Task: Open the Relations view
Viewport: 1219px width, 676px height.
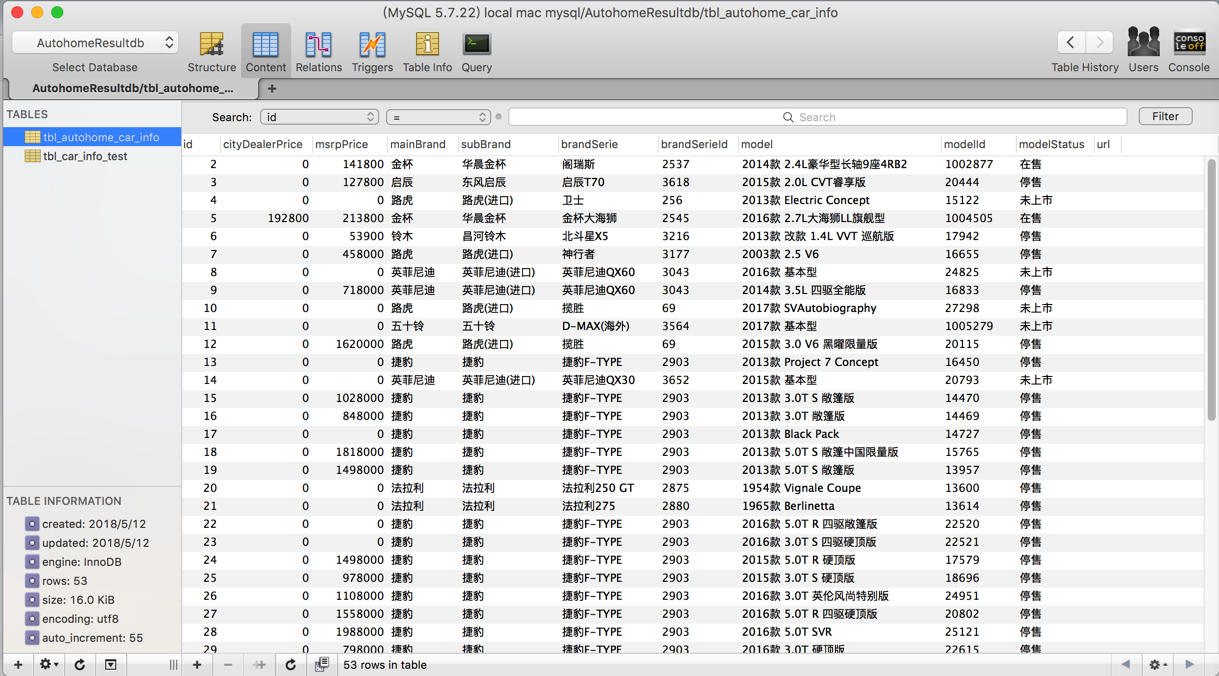Action: tap(318, 51)
